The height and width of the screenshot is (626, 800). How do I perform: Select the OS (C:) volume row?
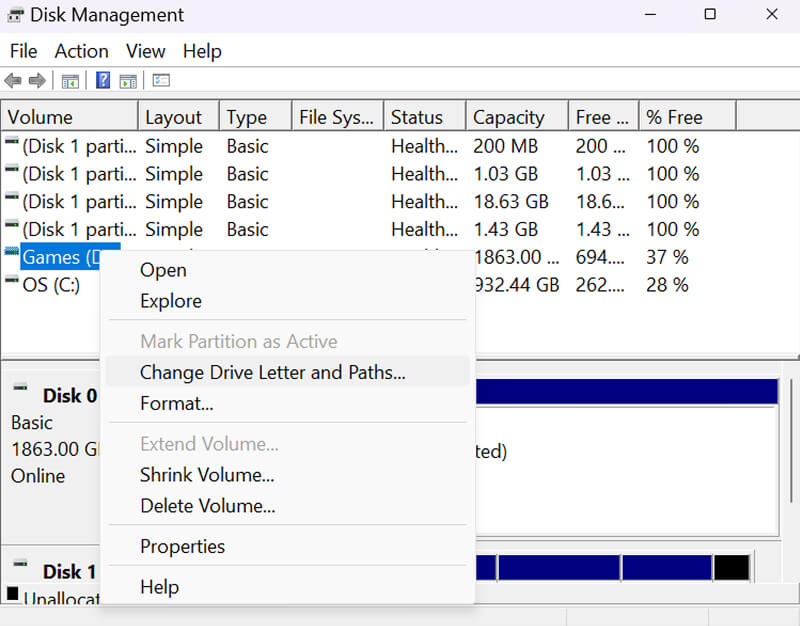pyautogui.click(x=50, y=285)
